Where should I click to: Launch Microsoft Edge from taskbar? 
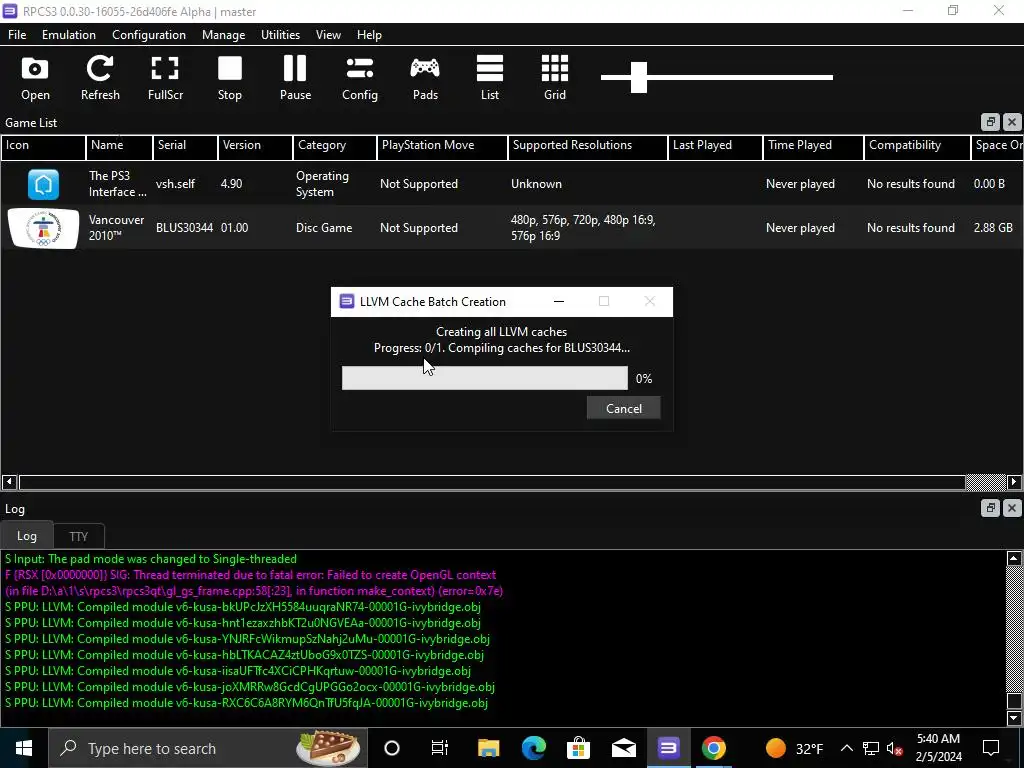pyautogui.click(x=534, y=748)
